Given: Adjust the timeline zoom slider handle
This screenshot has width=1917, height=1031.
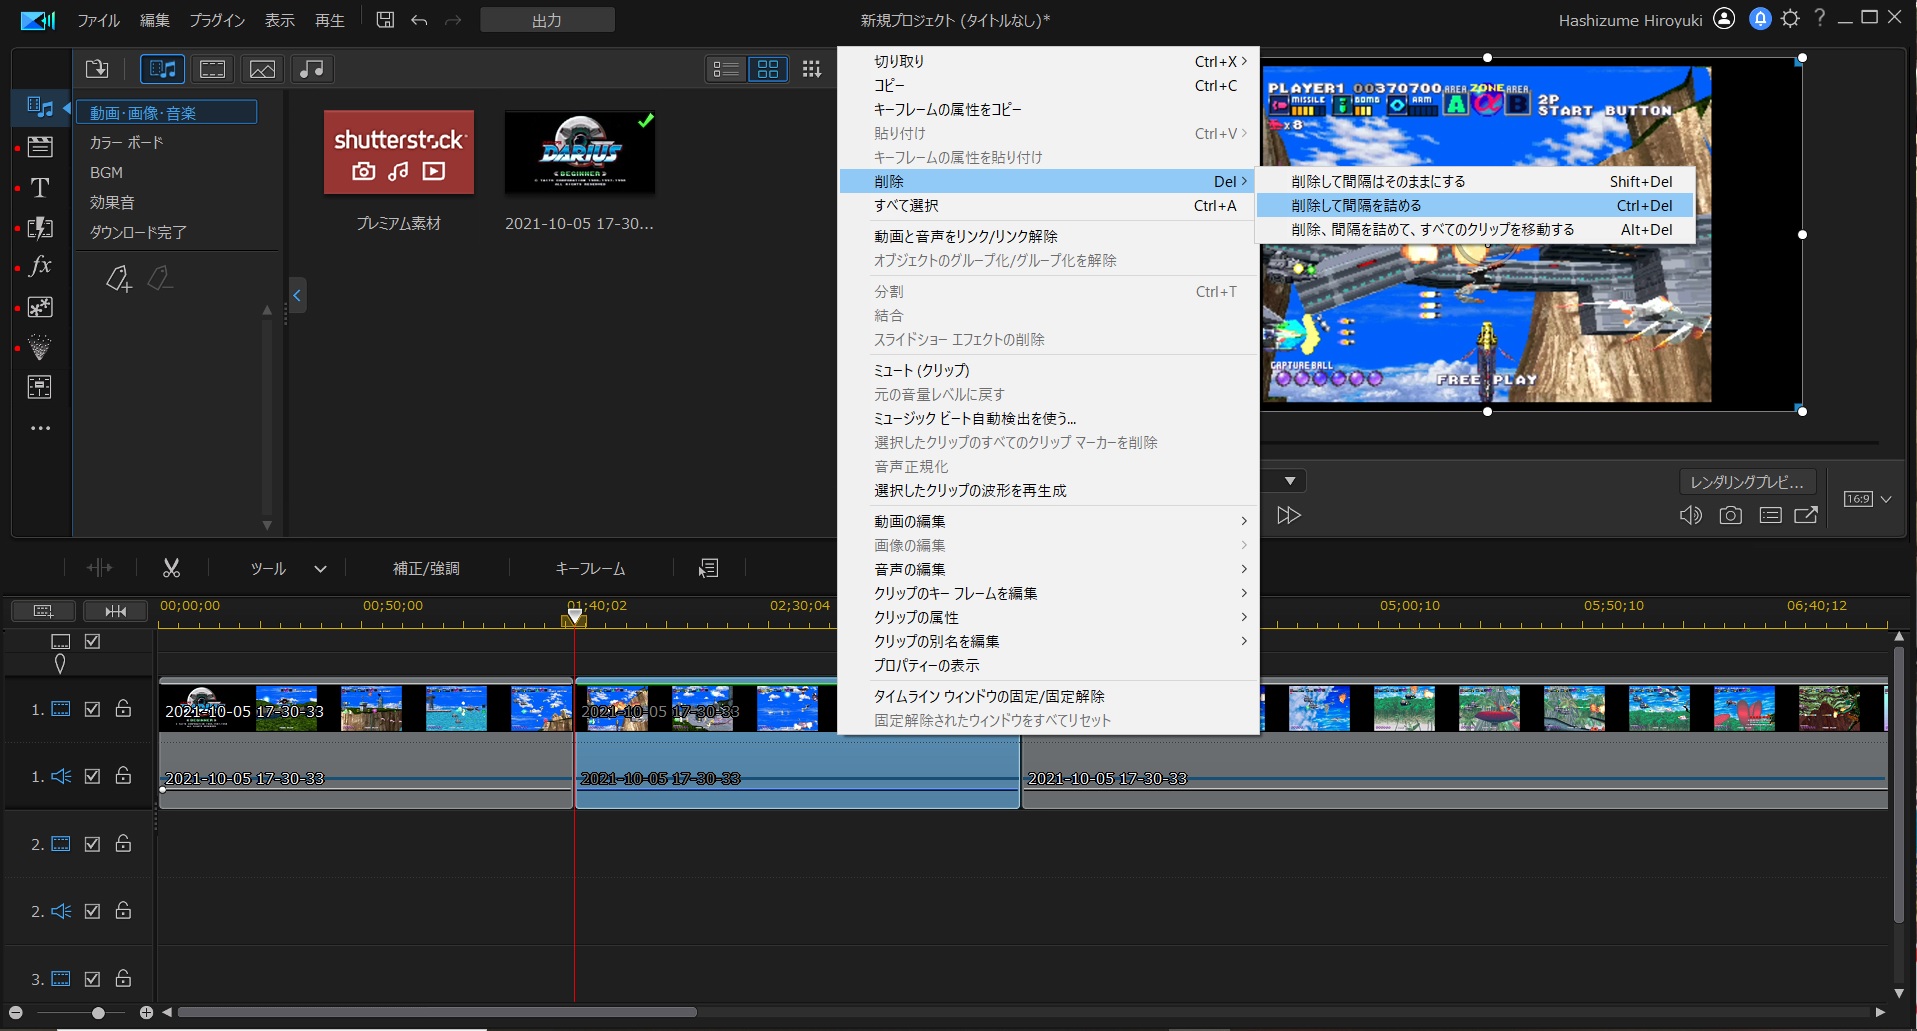Looking at the screenshot, I should [98, 1013].
